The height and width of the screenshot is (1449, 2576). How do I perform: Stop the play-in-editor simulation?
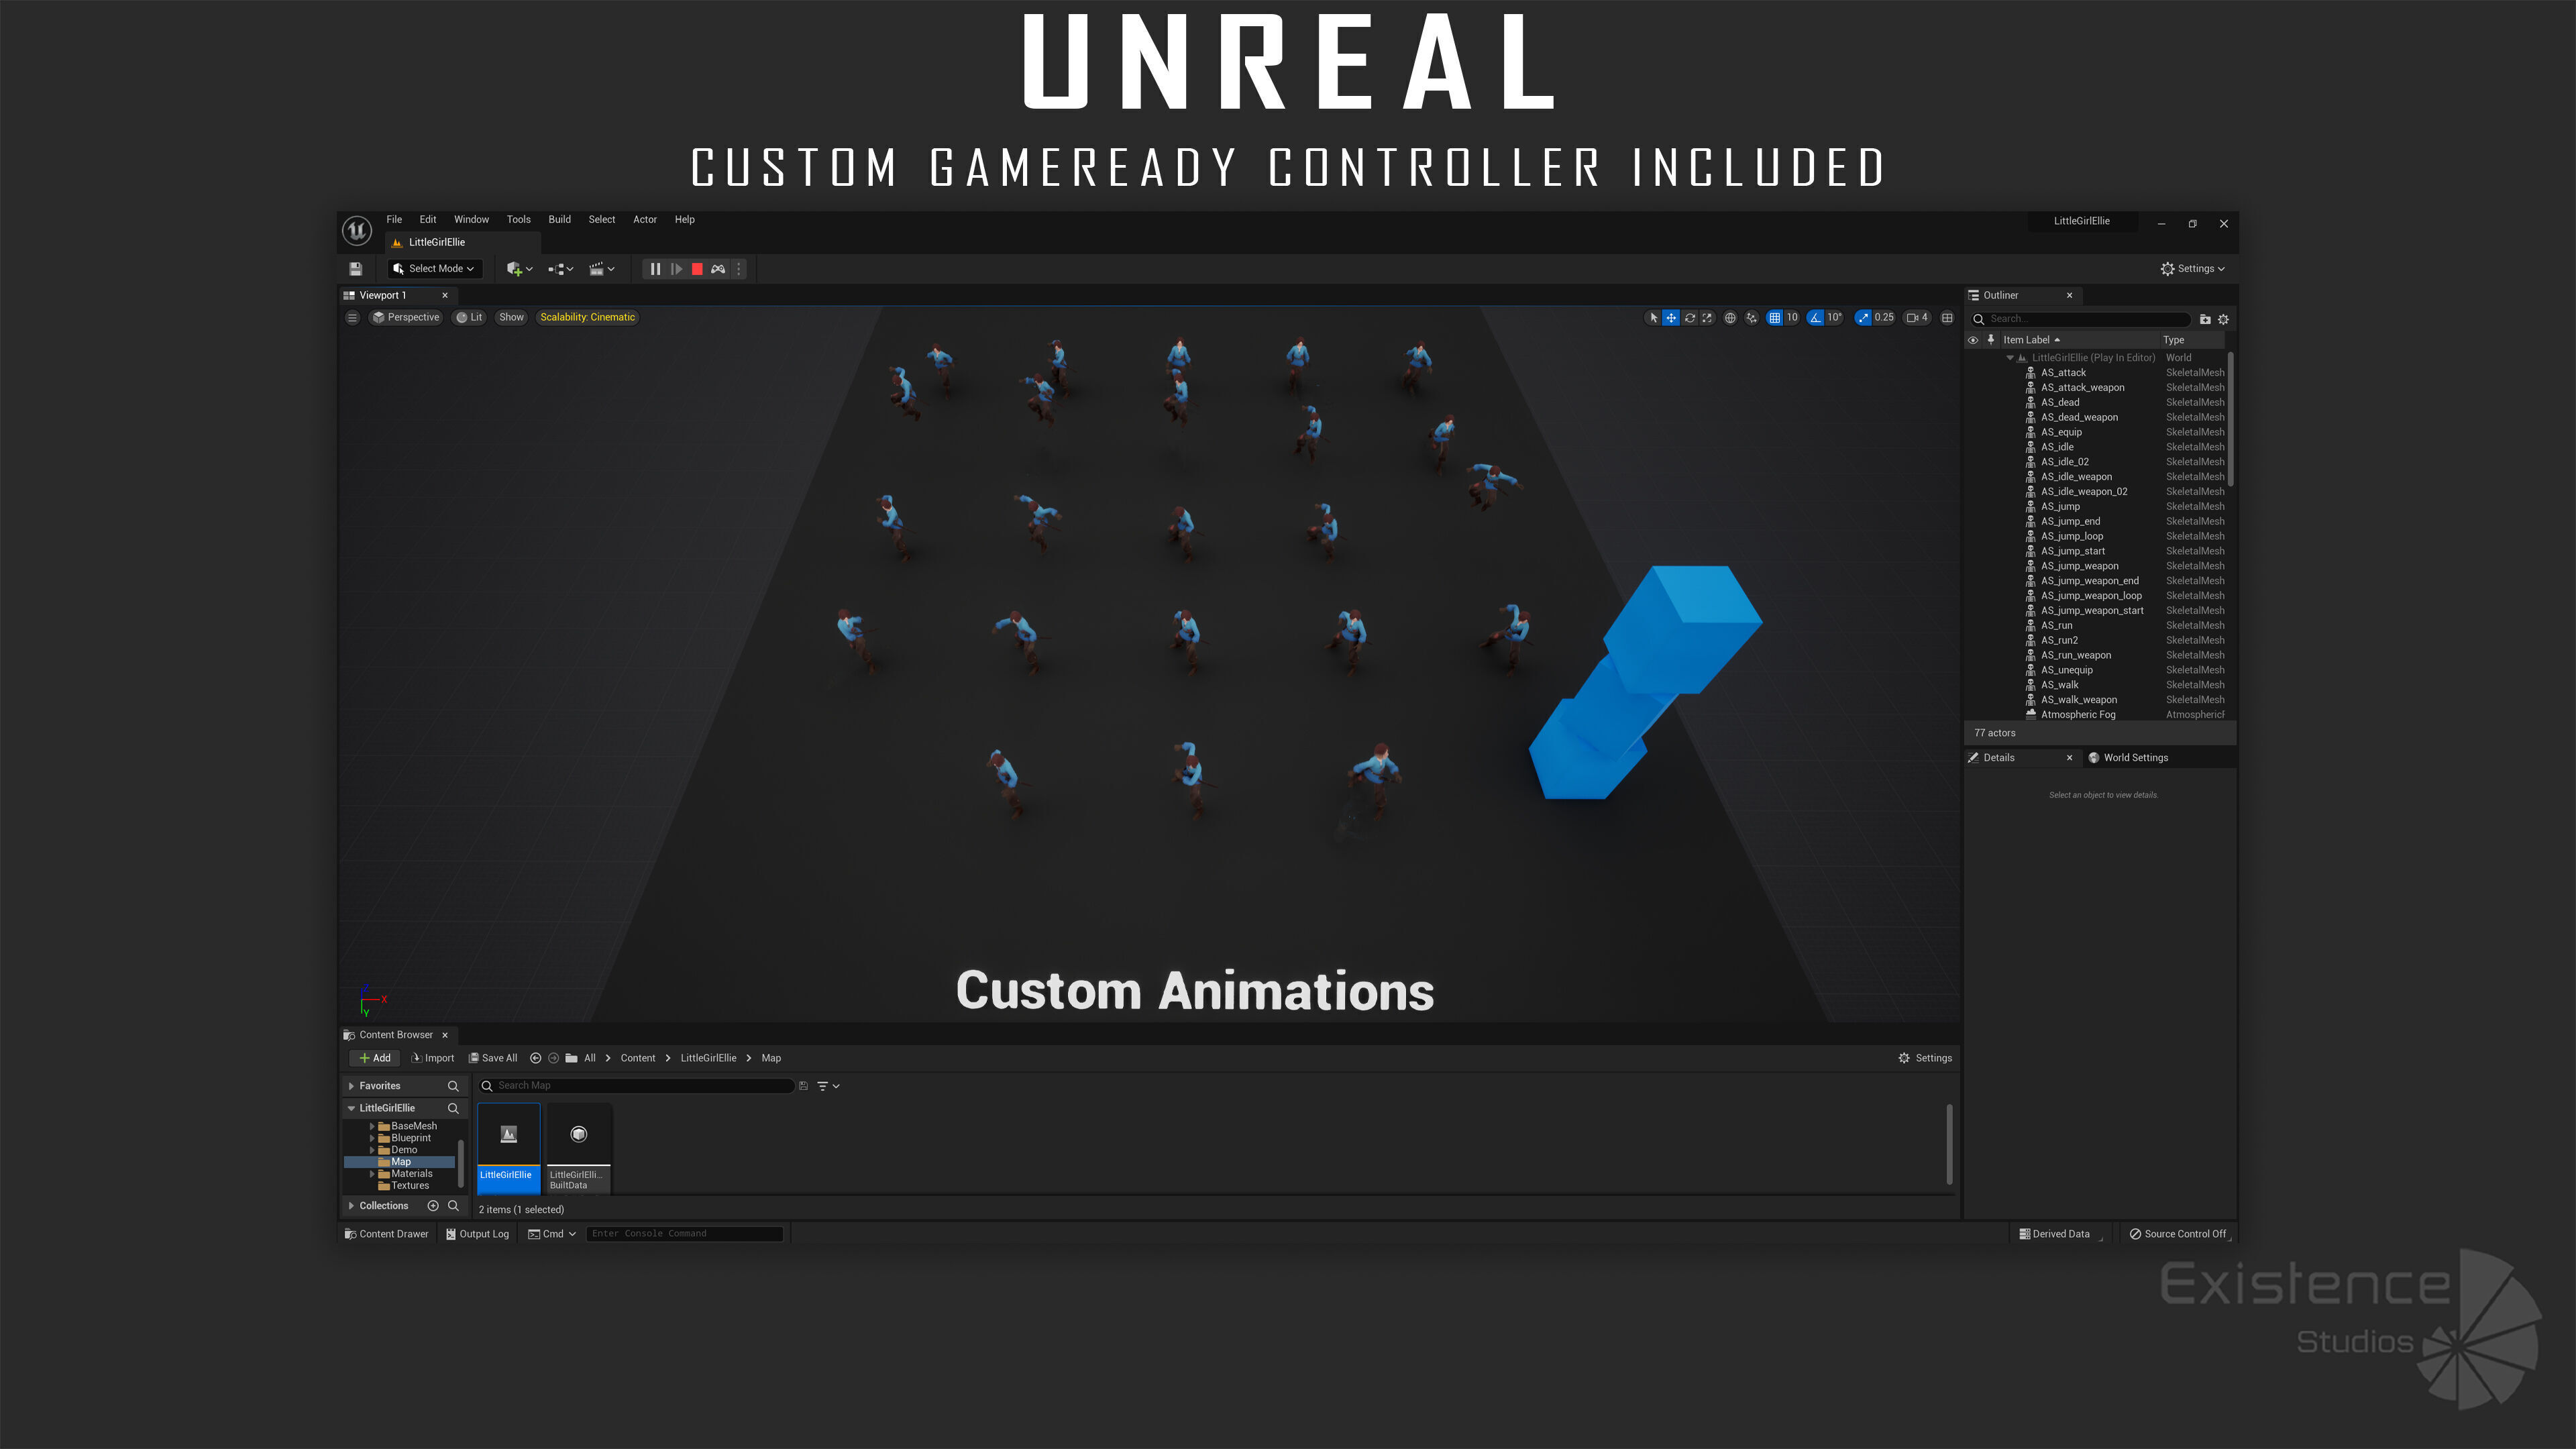tap(697, 269)
